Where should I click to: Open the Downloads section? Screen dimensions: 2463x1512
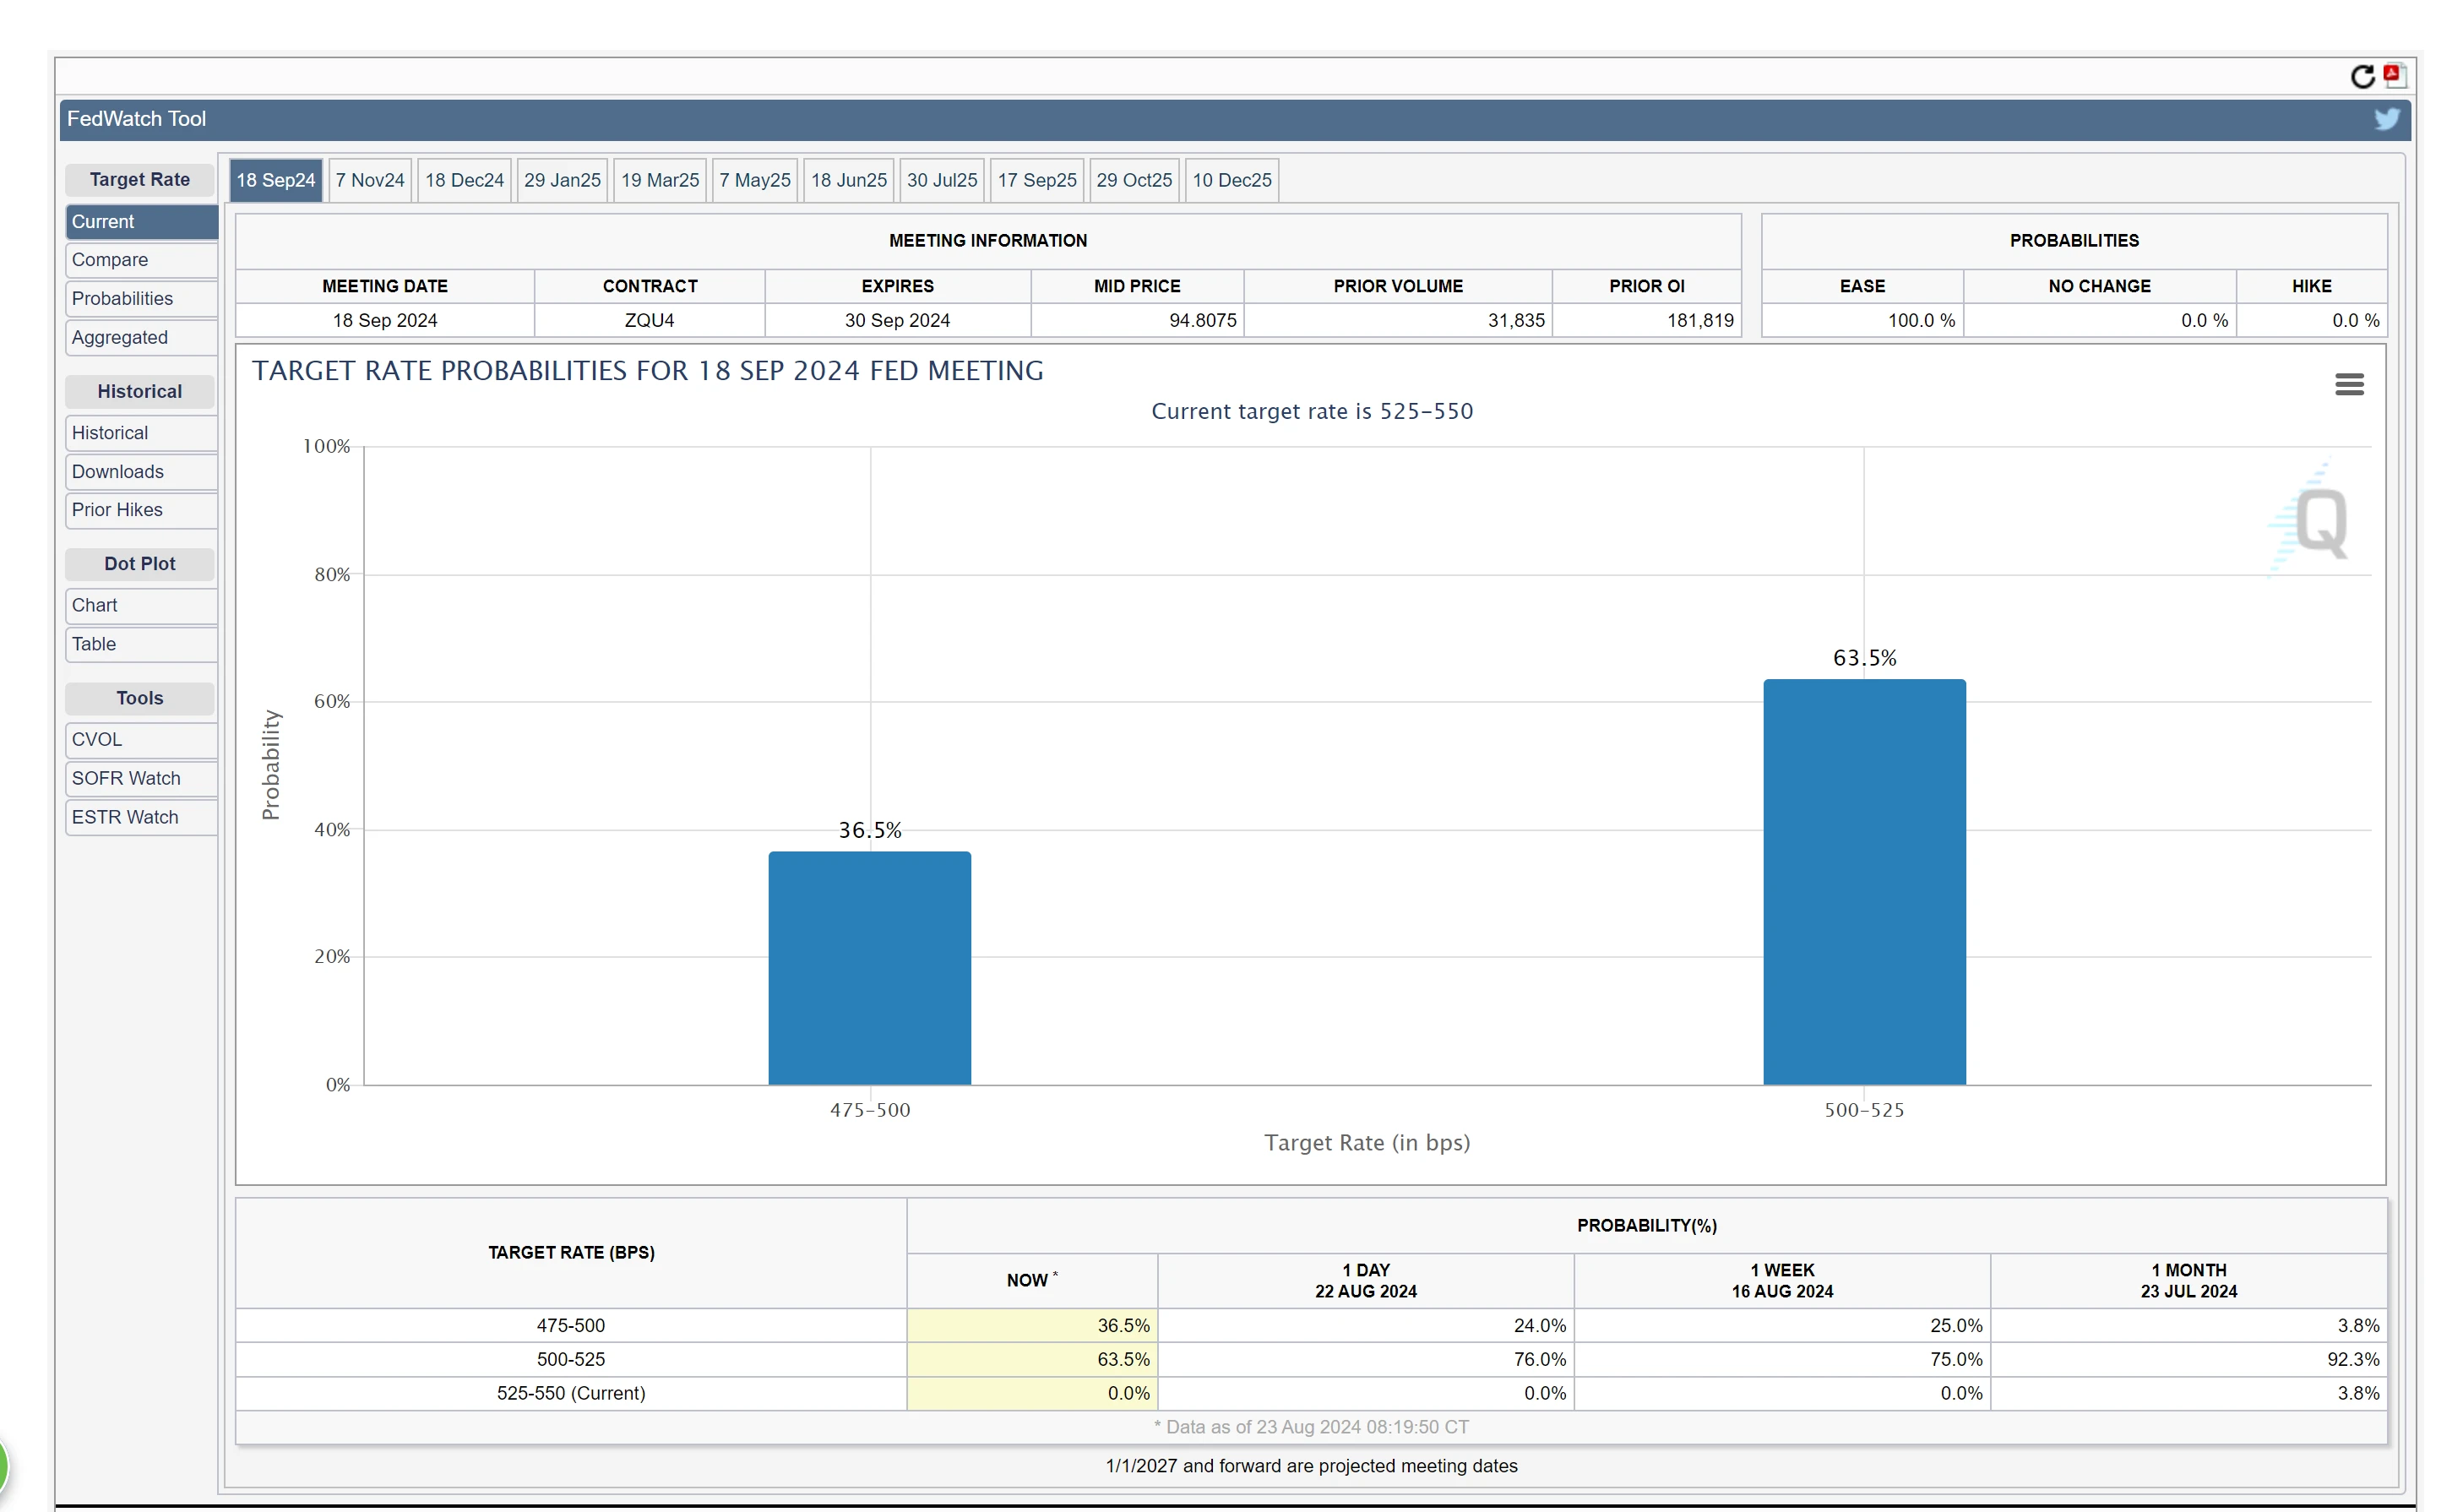[140, 472]
